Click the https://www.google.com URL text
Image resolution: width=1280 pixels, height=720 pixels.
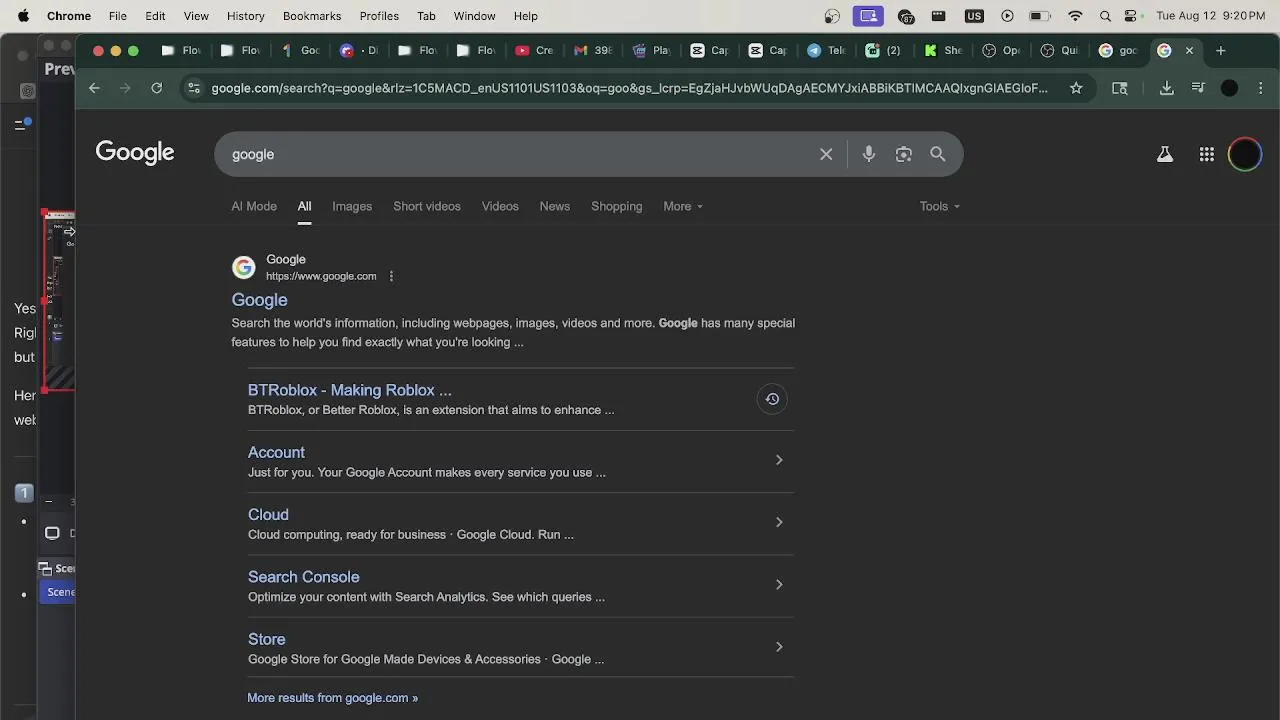click(321, 276)
